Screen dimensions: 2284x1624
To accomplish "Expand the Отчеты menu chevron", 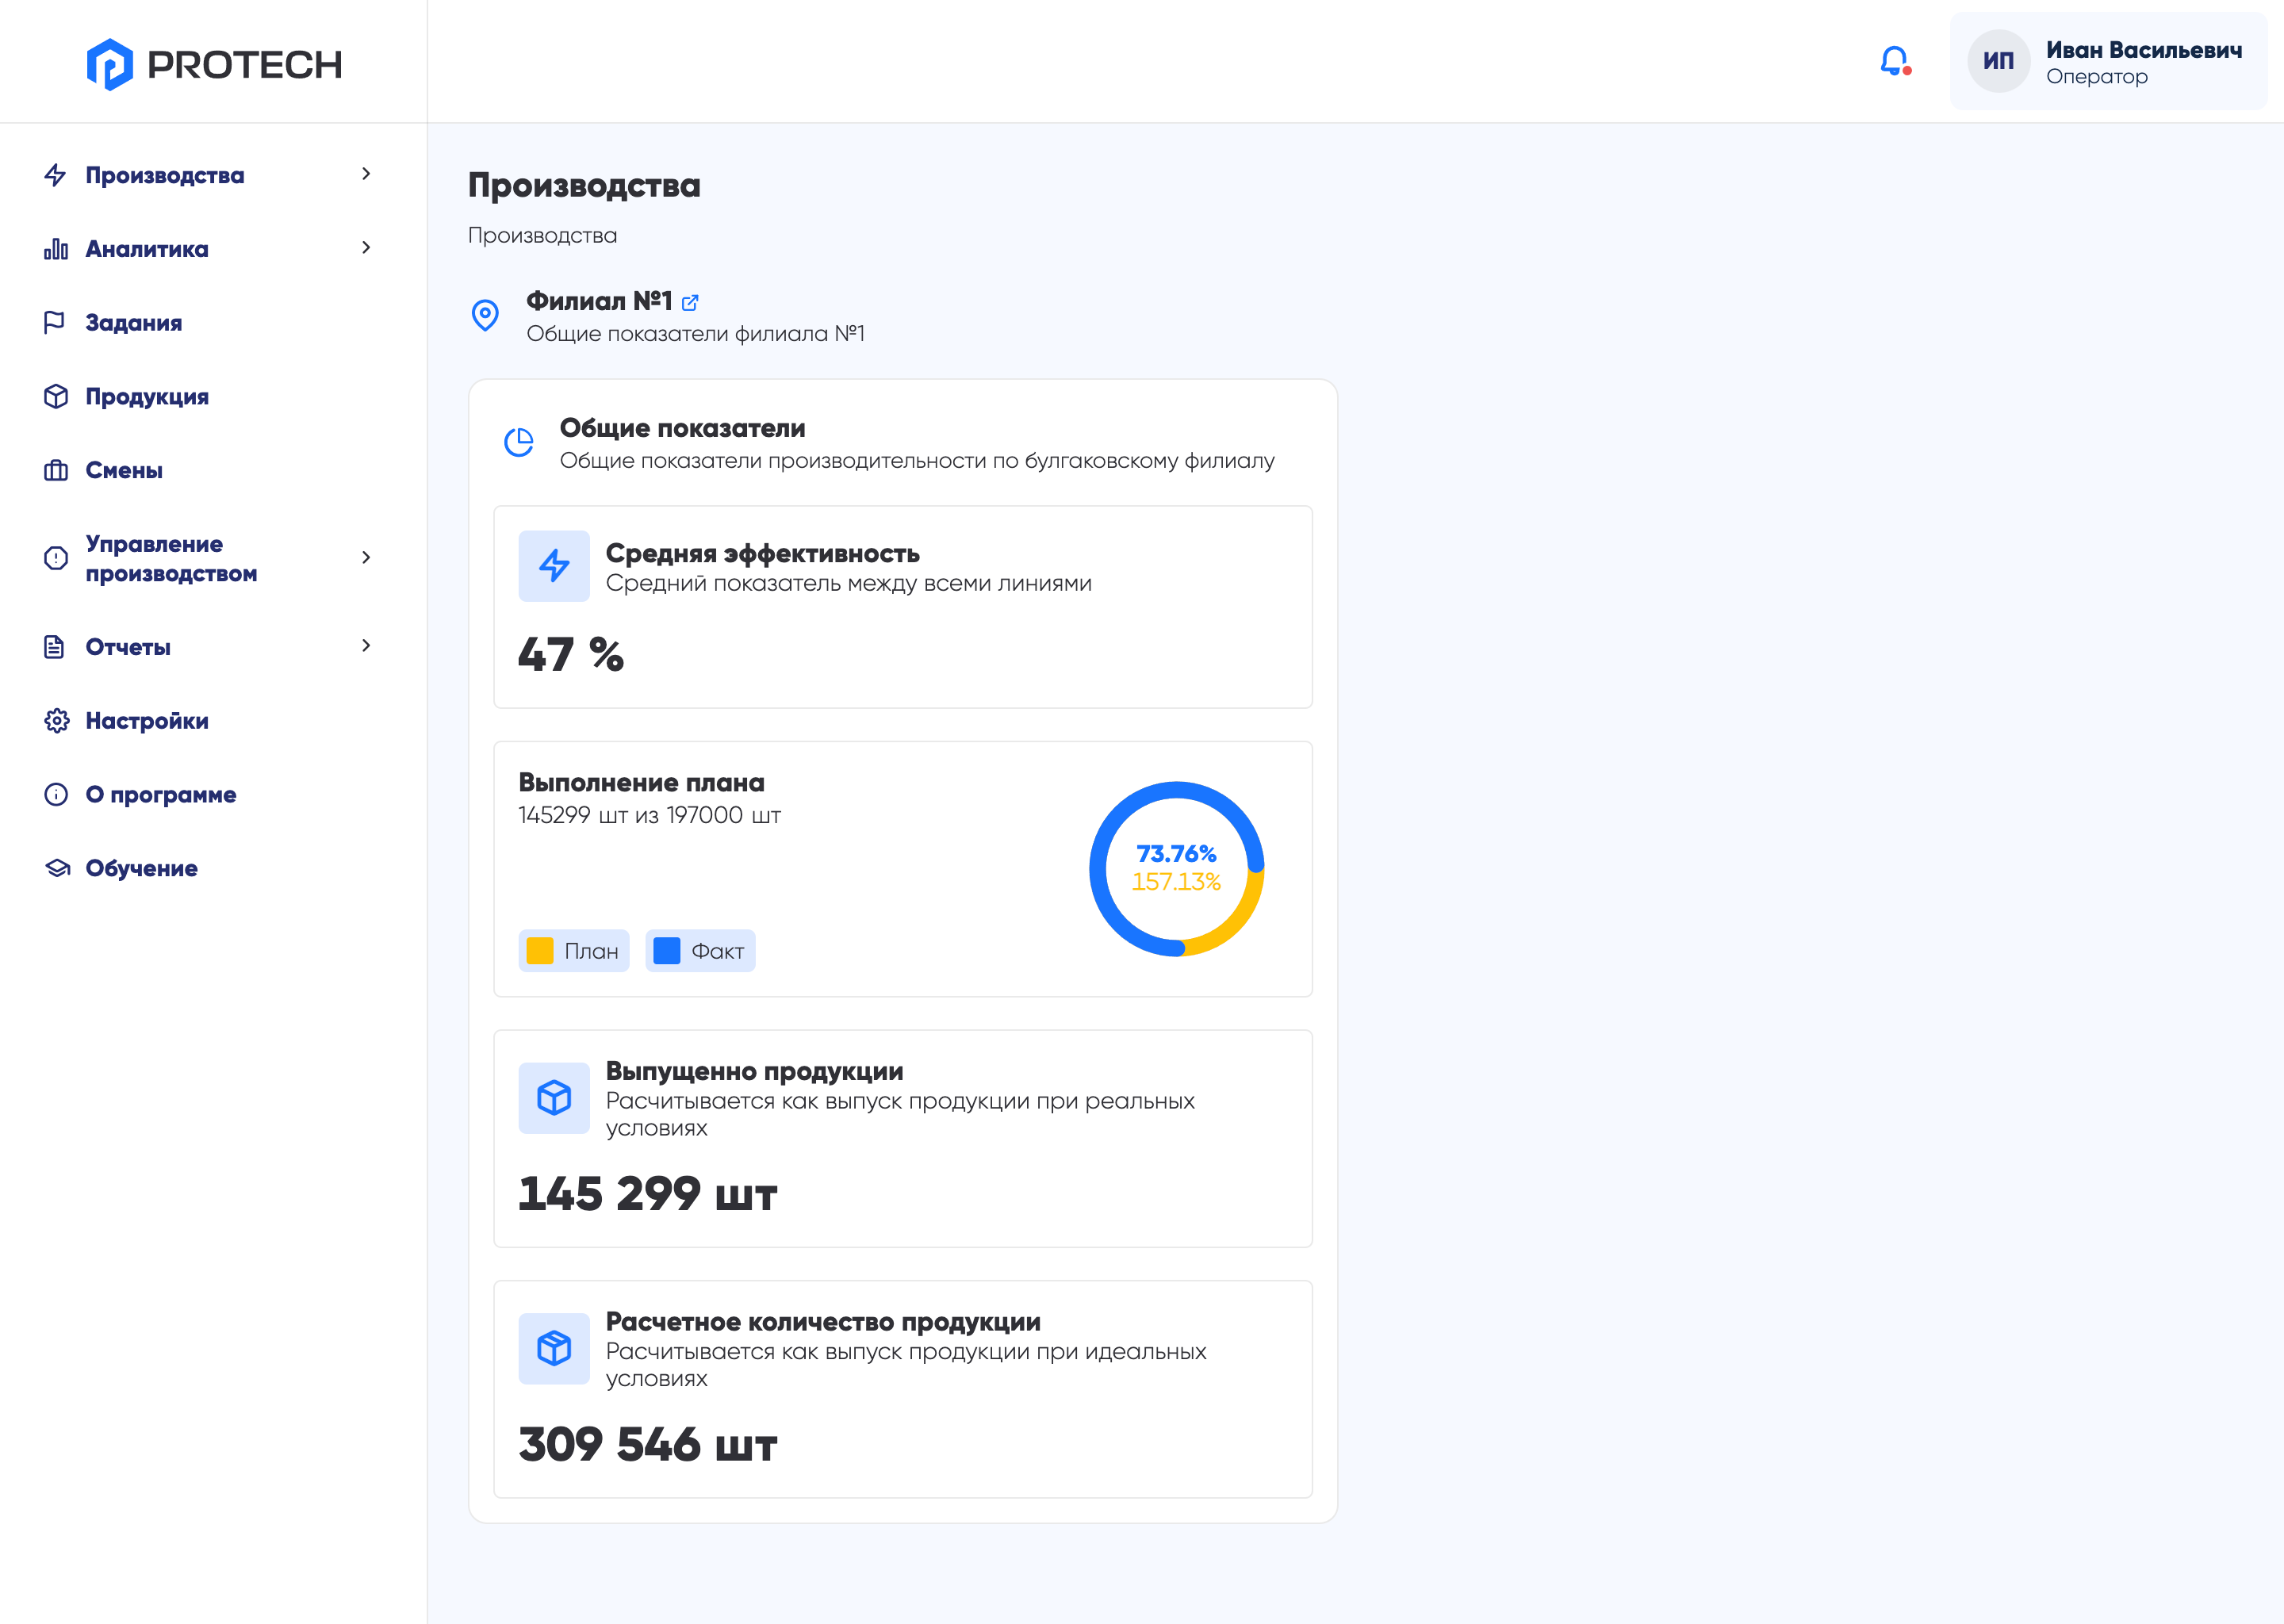I will 366,646.
